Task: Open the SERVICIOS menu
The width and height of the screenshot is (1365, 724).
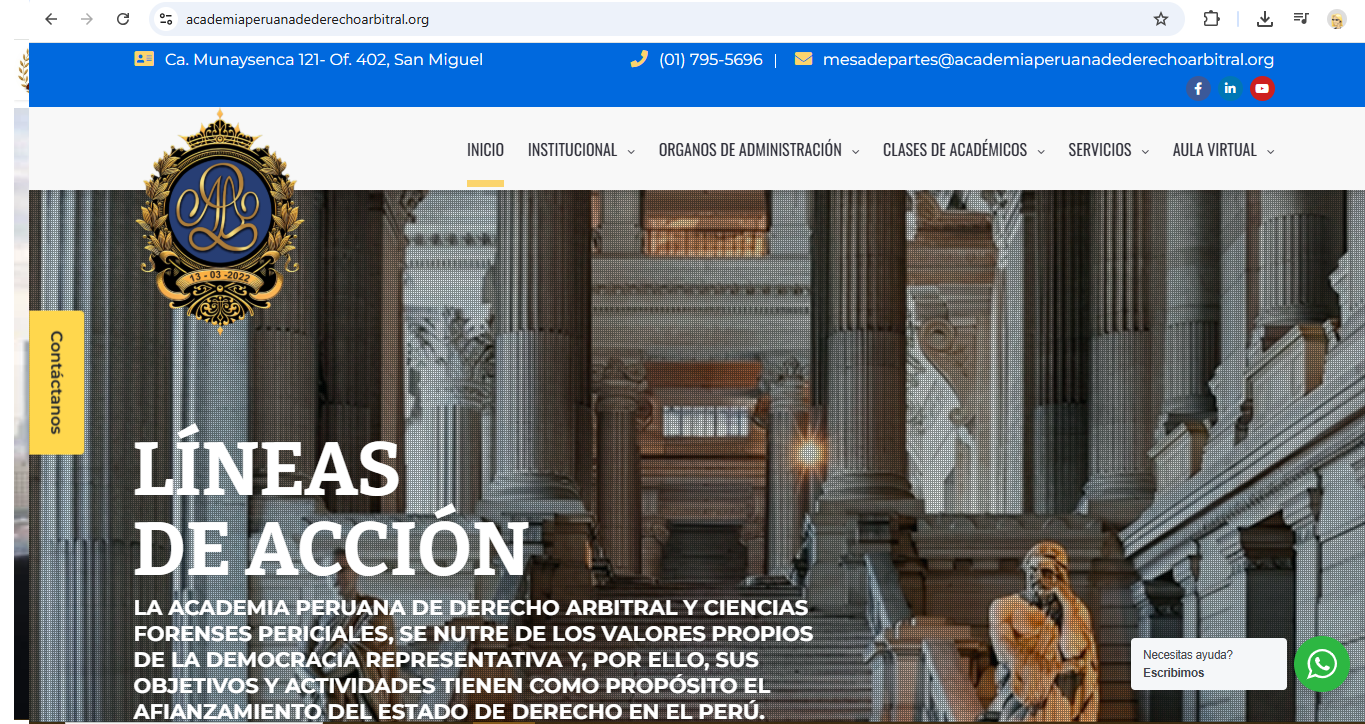Action: click(1100, 150)
